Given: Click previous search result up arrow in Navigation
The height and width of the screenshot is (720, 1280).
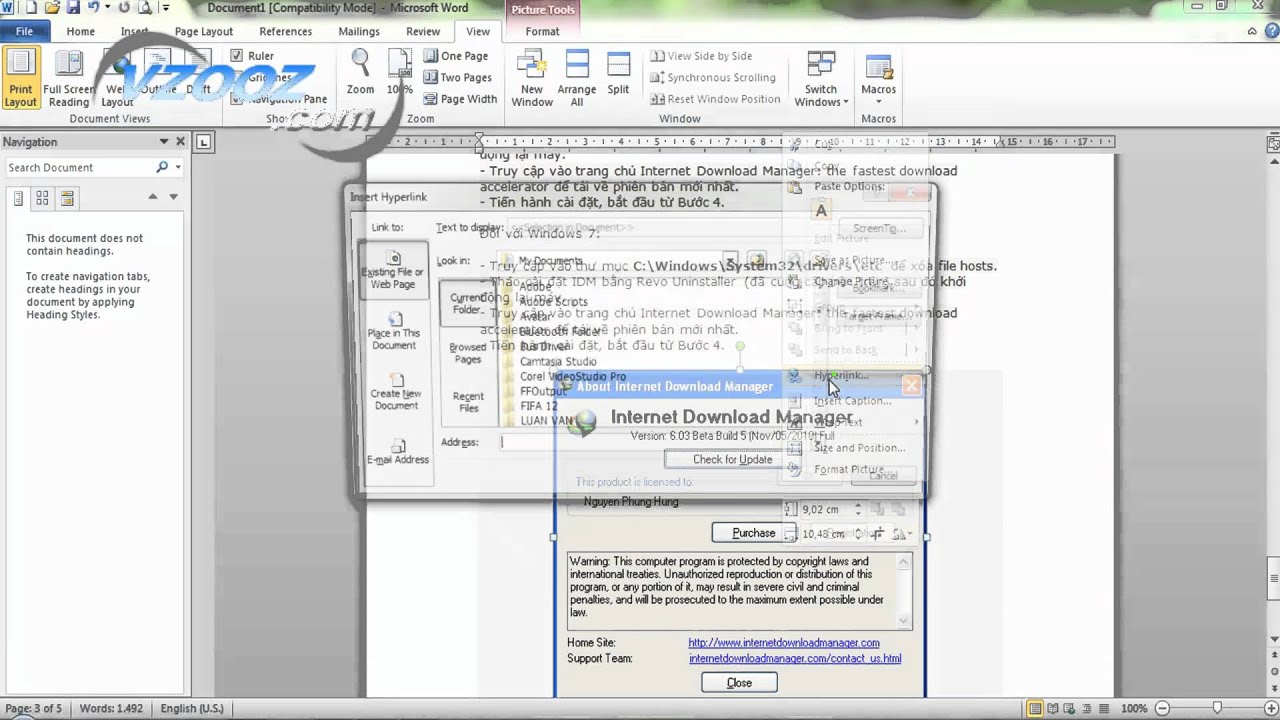Looking at the screenshot, I should (x=153, y=199).
